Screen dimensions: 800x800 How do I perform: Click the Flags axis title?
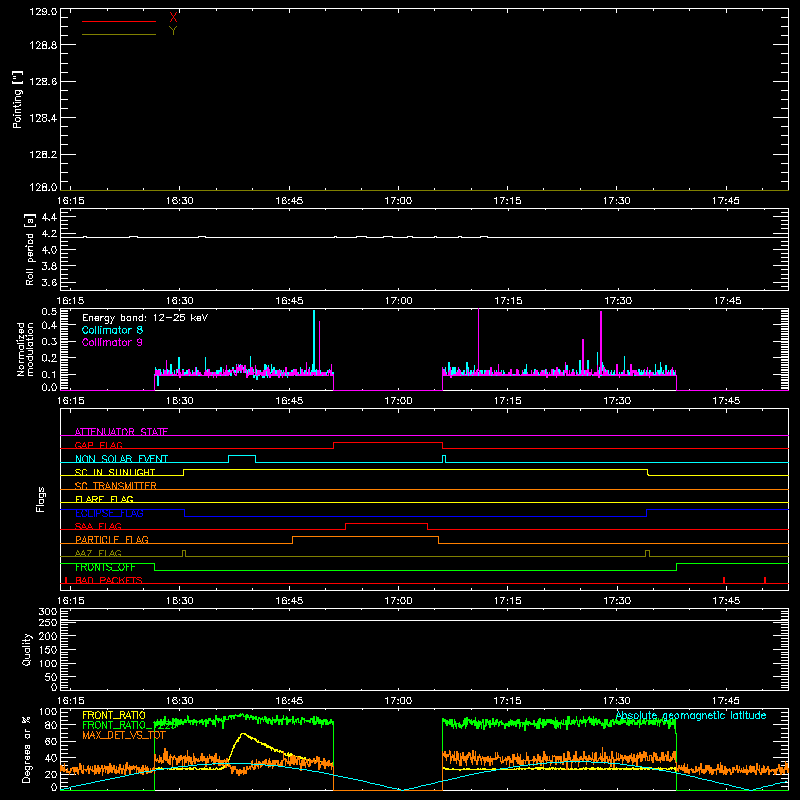(x=41, y=499)
